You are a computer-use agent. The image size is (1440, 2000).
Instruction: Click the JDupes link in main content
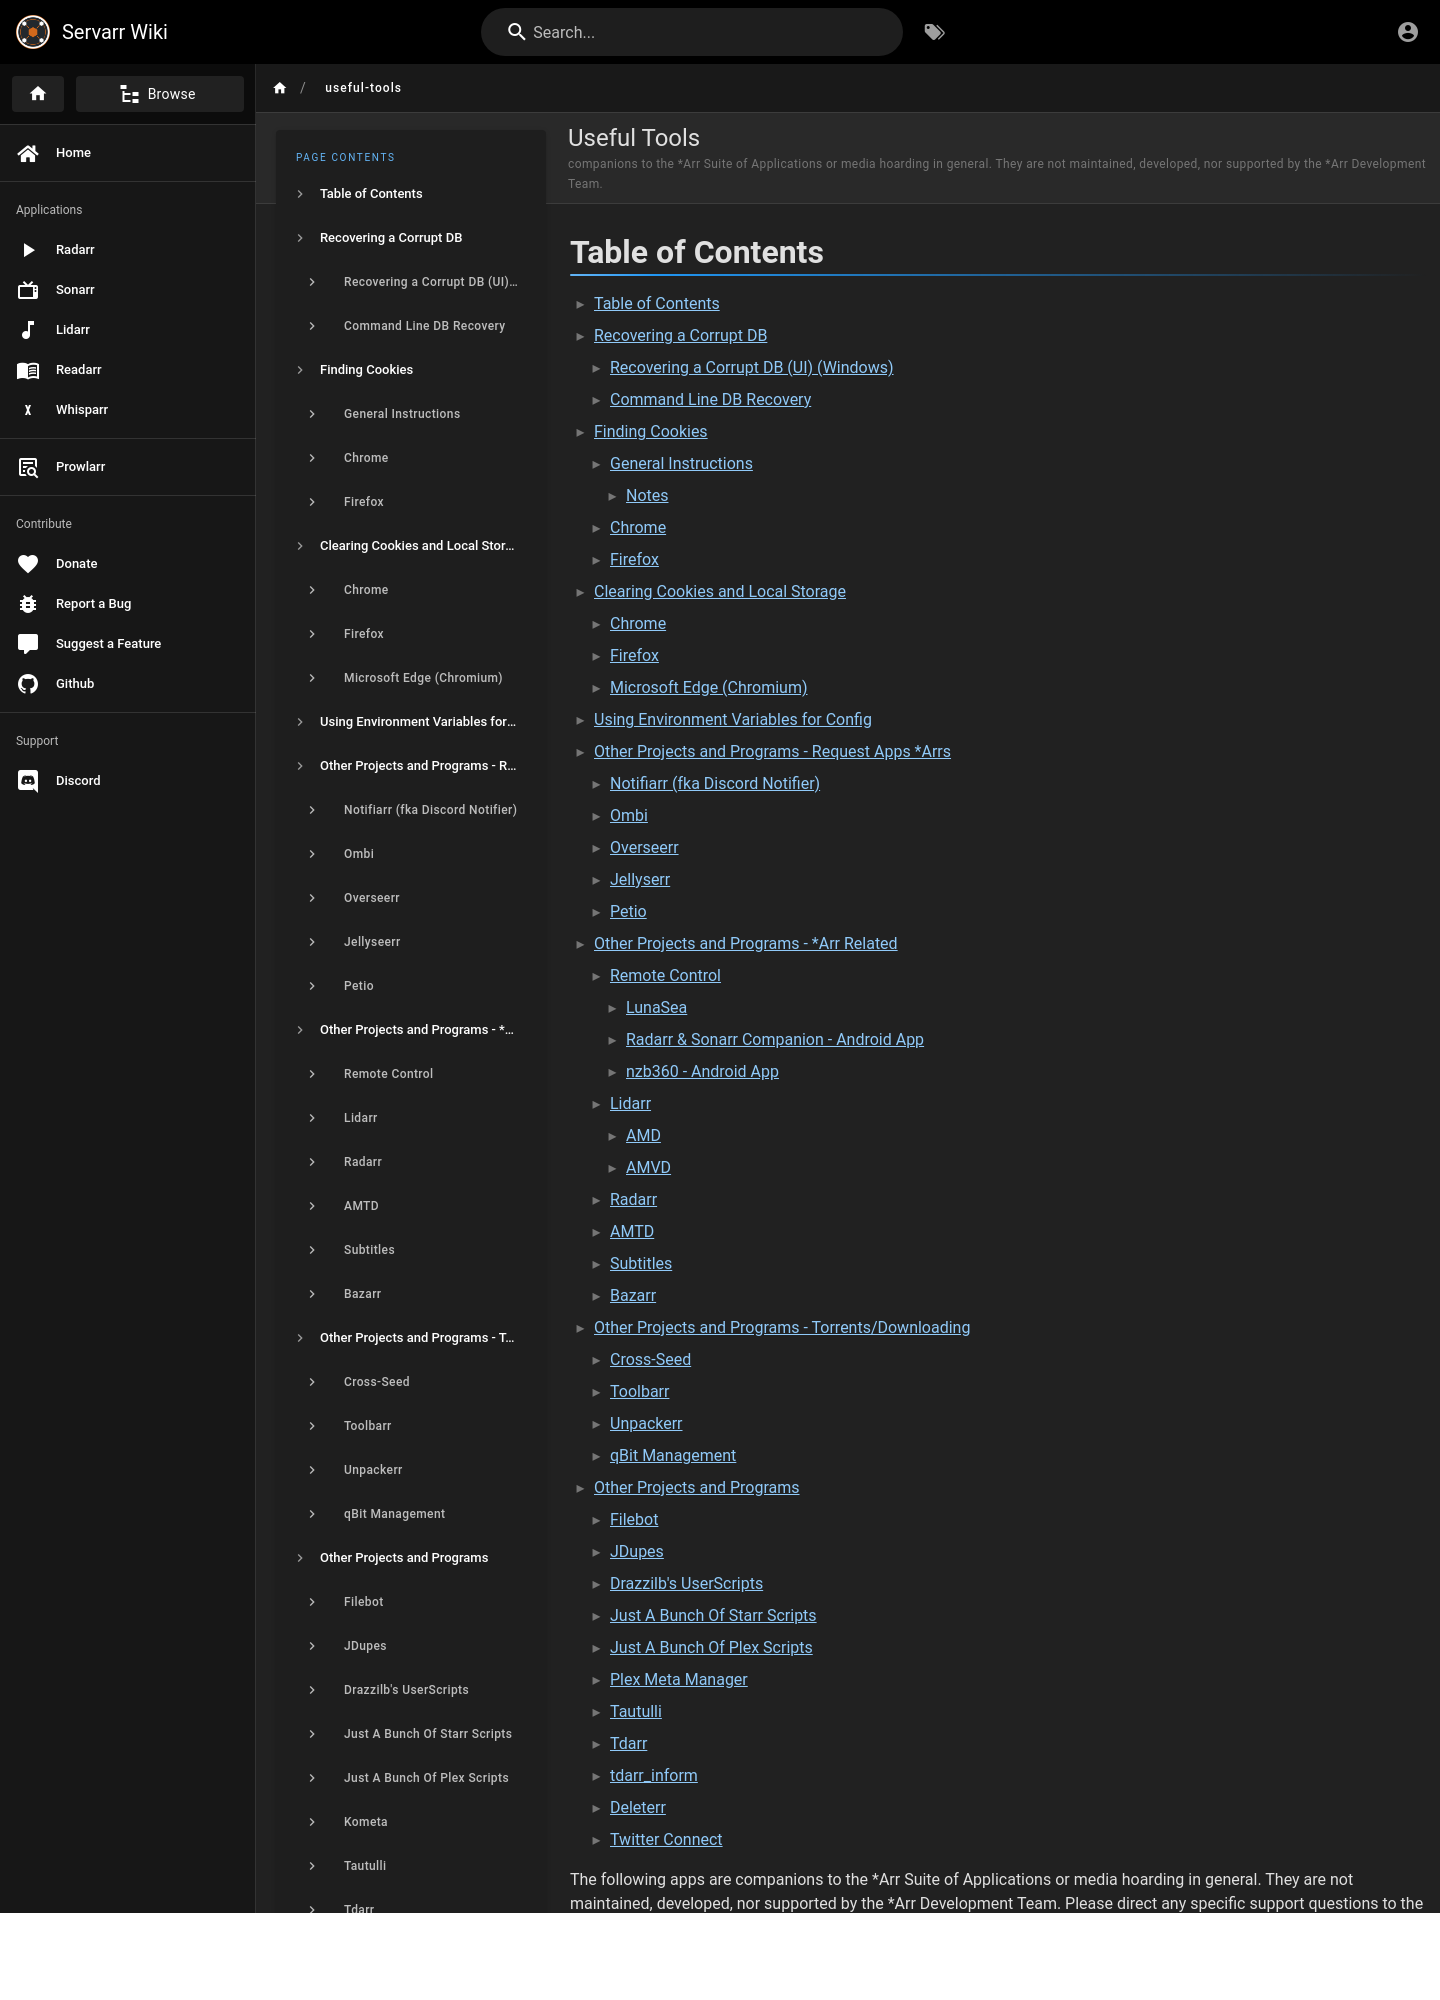[636, 1552]
